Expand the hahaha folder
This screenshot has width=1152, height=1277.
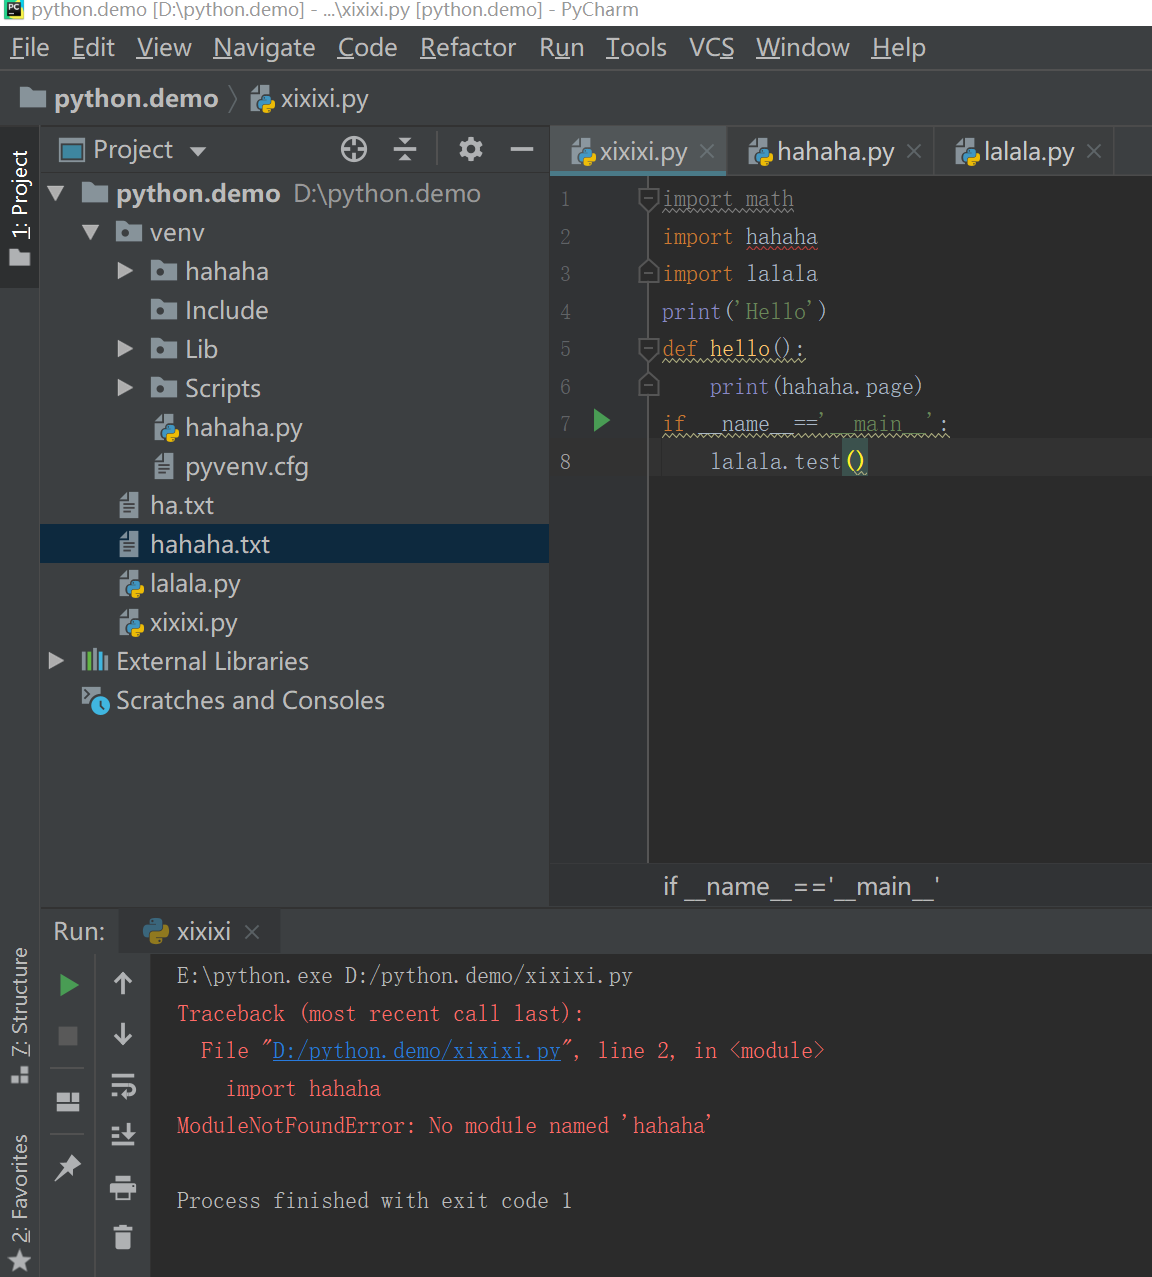(x=125, y=271)
